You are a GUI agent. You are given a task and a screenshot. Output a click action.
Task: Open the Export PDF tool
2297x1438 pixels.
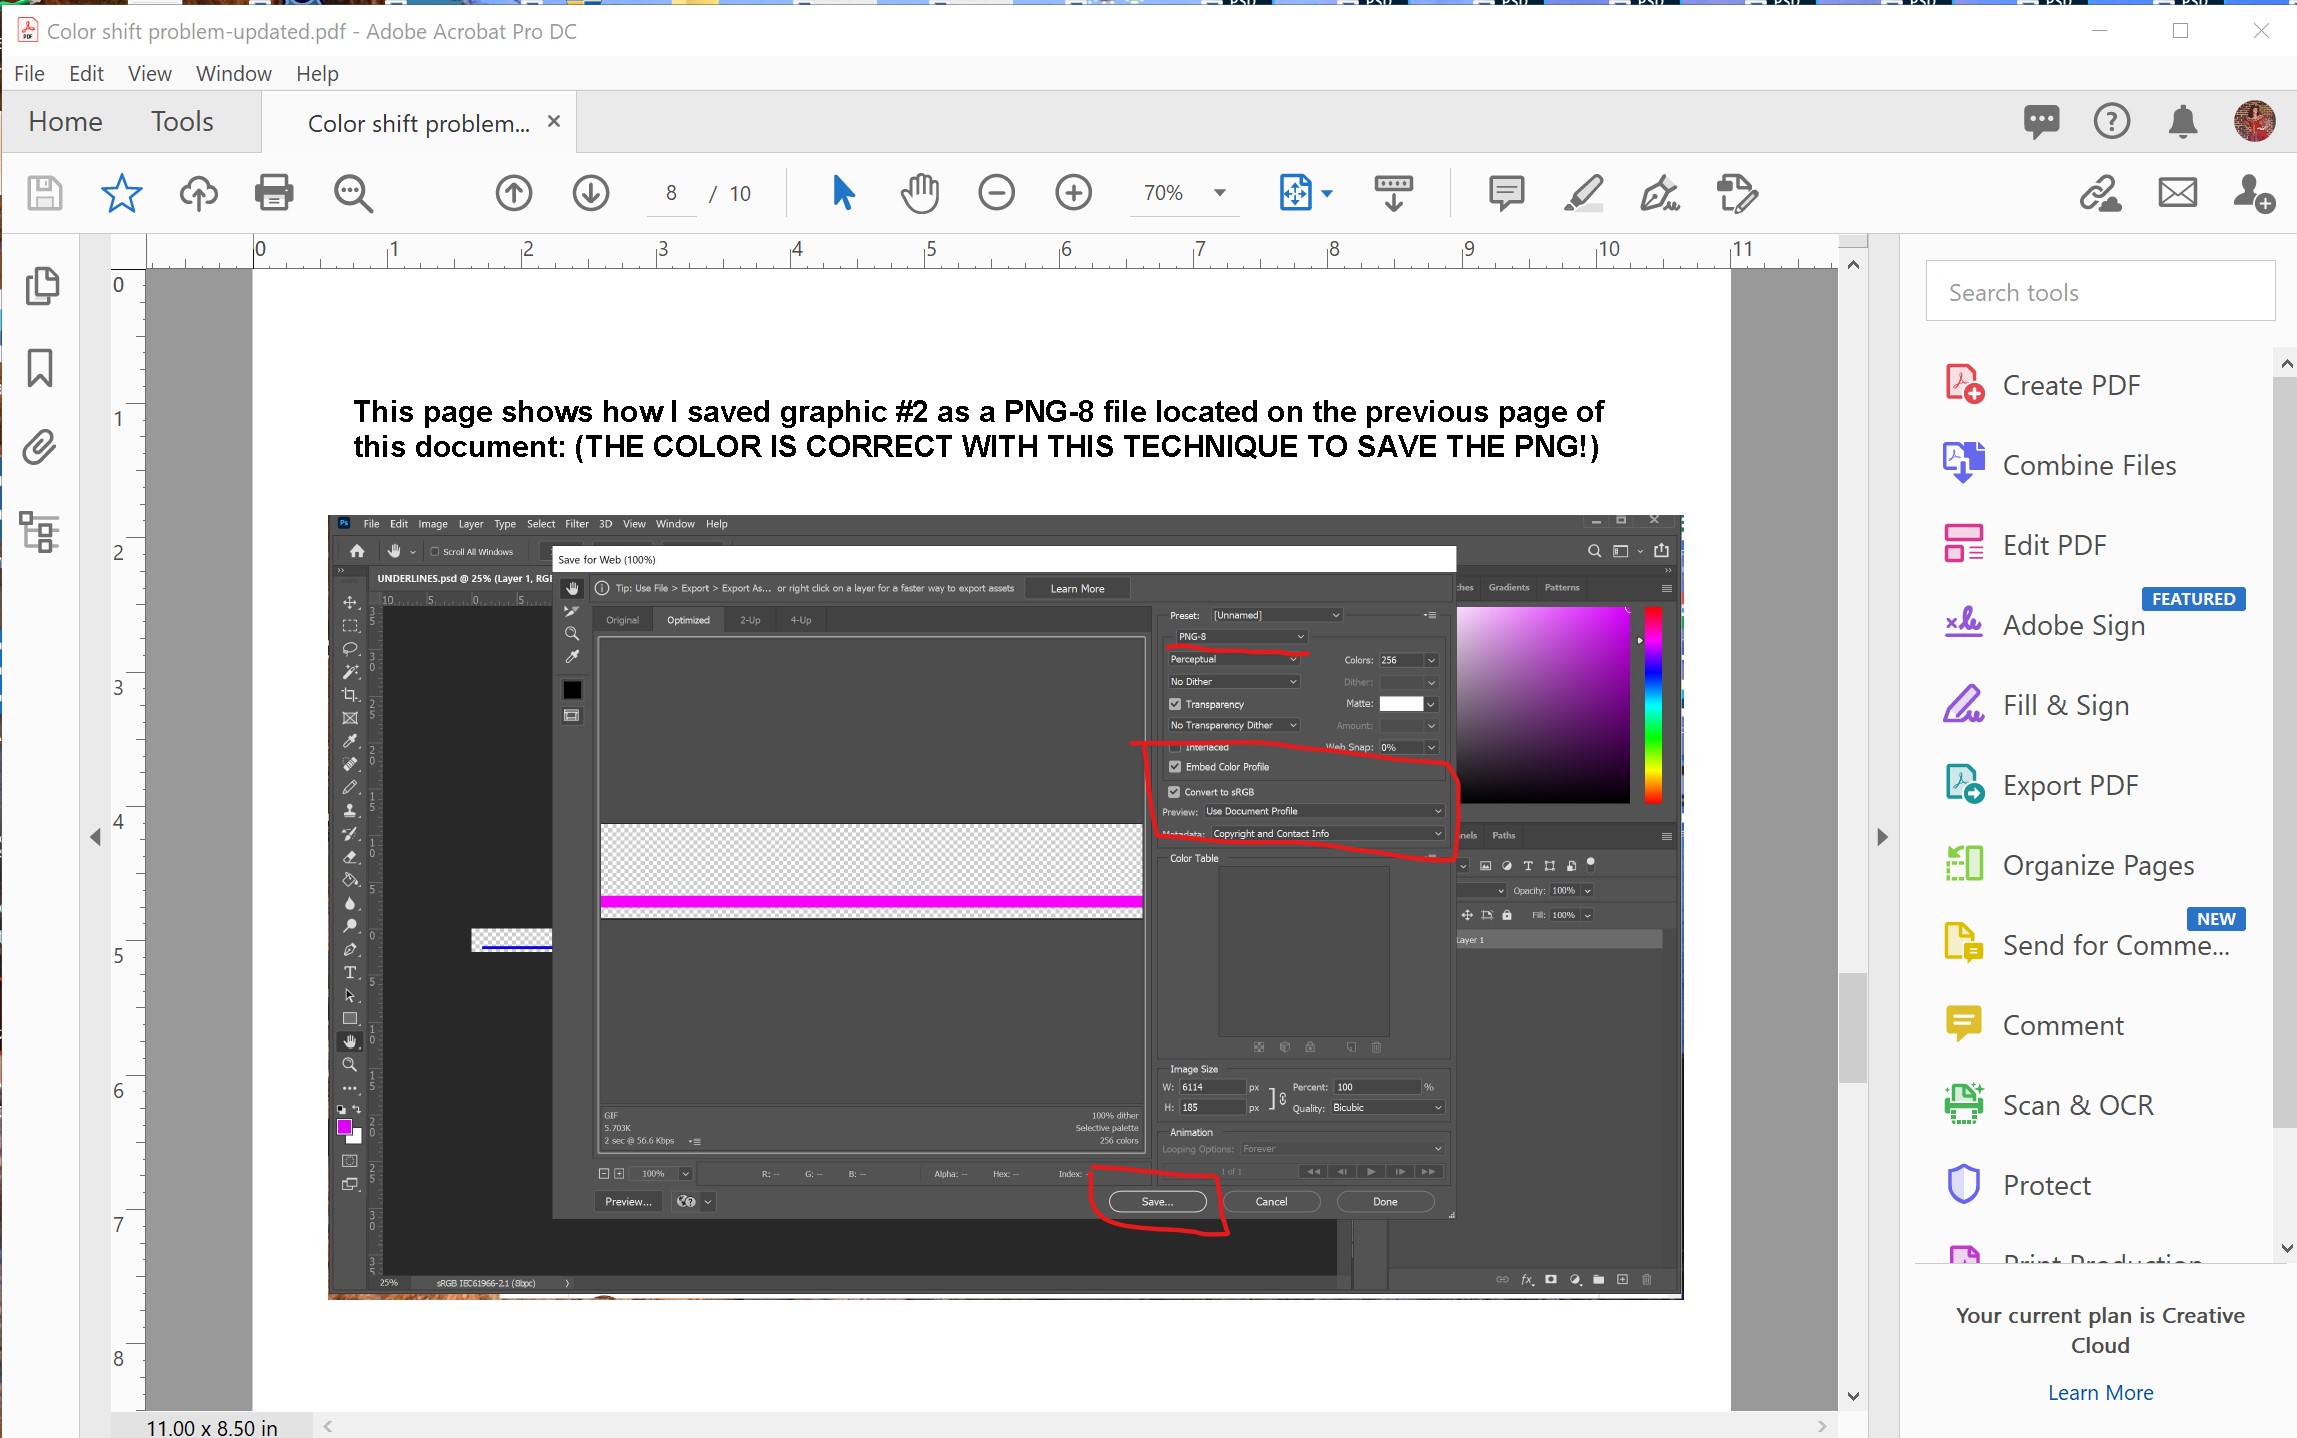[x=2071, y=784]
